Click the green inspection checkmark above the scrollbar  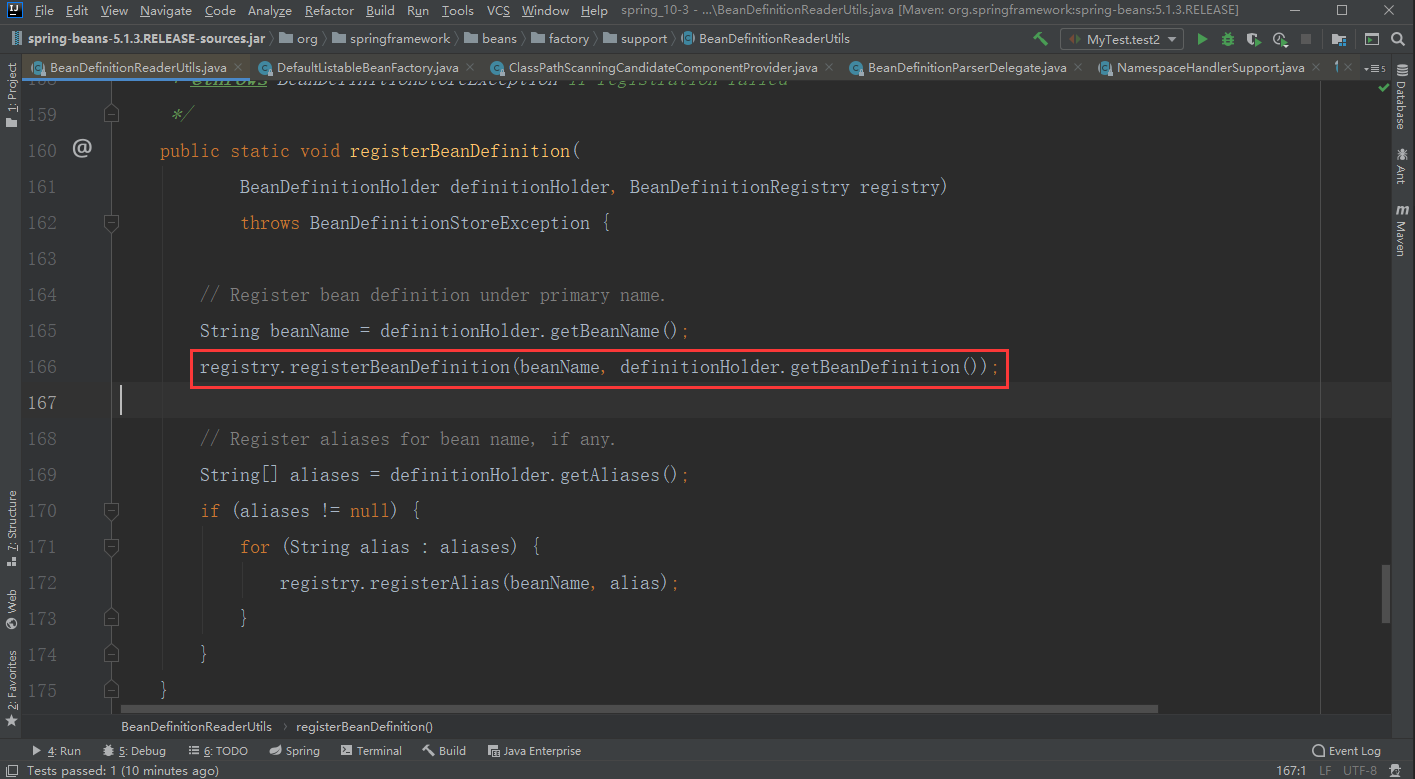click(x=1383, y=88)
